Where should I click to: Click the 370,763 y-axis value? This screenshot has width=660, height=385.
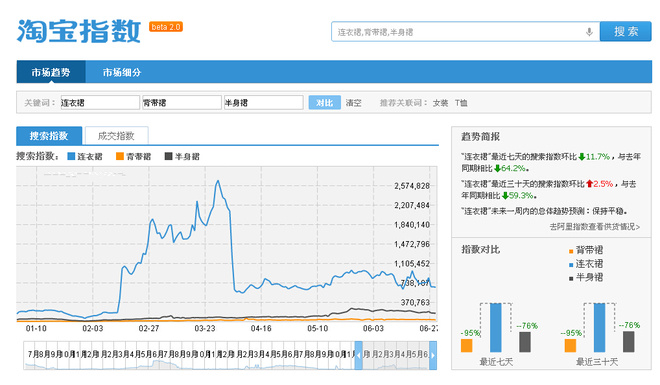(415, 303)
